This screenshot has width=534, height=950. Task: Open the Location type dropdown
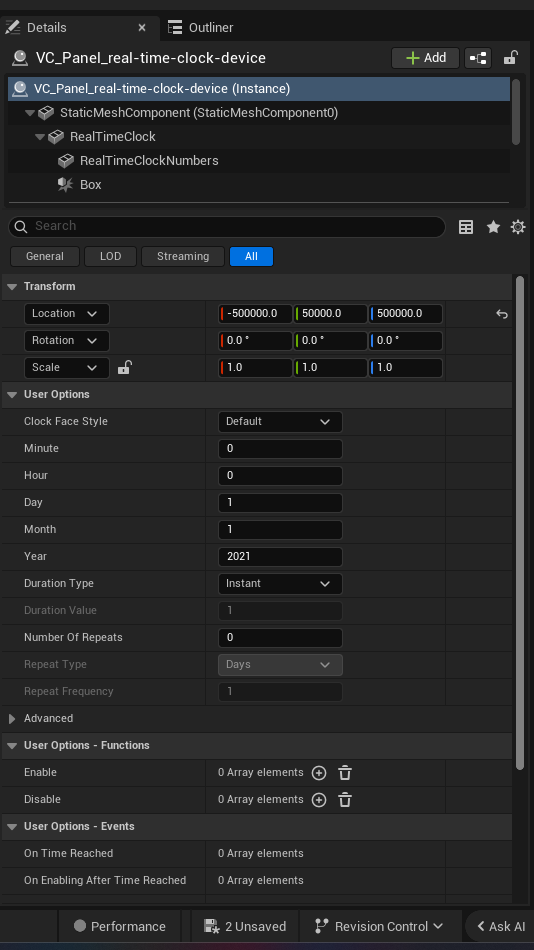pos(67,314)
